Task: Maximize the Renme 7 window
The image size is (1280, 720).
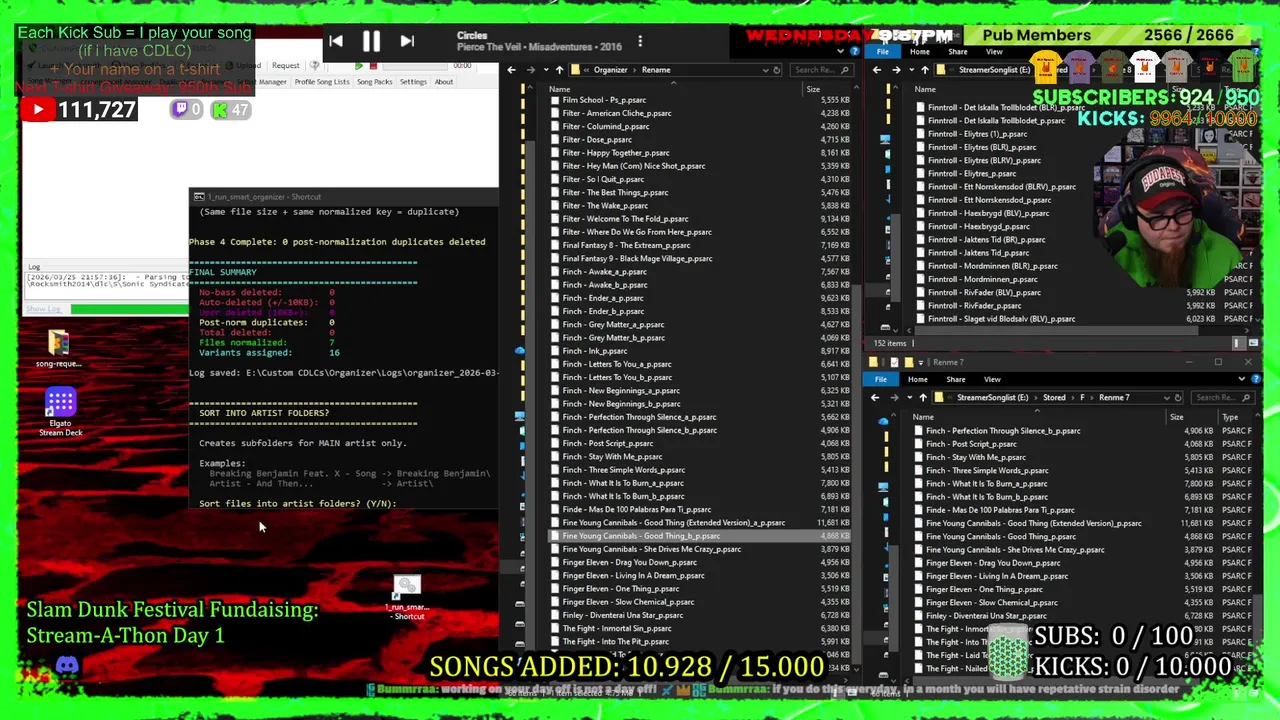Action: click(1218, 362)
